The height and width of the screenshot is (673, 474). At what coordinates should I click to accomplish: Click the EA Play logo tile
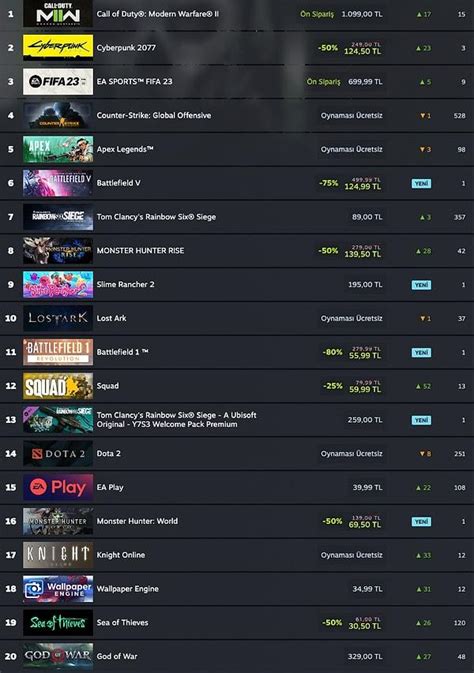click(58, 487)
